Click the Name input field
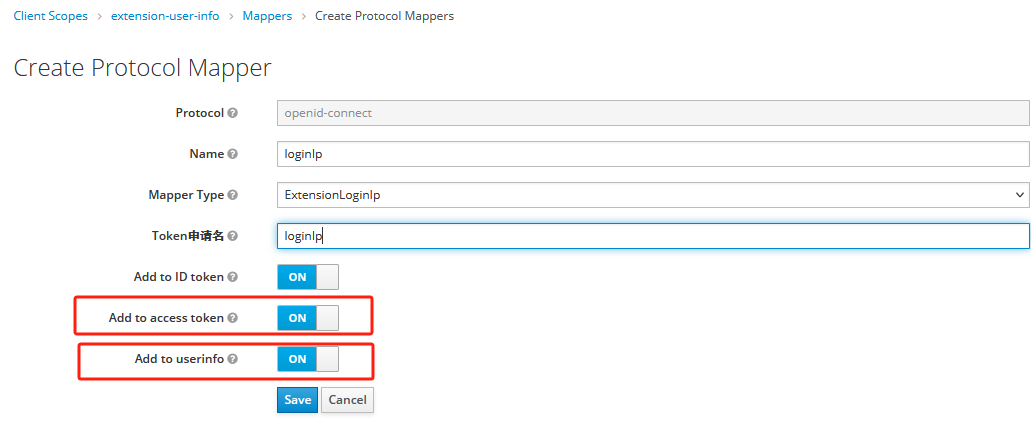The height and width of the screenshot is (428, 1031). (652, 154)
